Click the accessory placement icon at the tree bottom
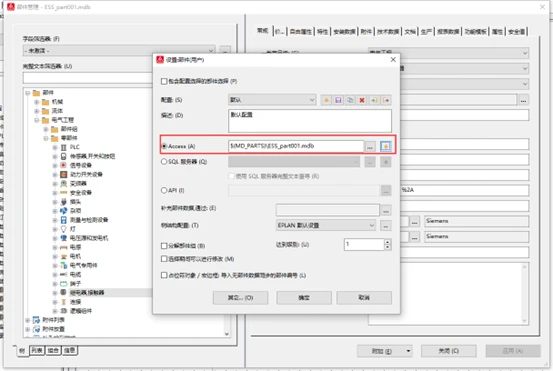Image resolution: width=553 pixels, height=371 pixels. (x=36, y=329)
